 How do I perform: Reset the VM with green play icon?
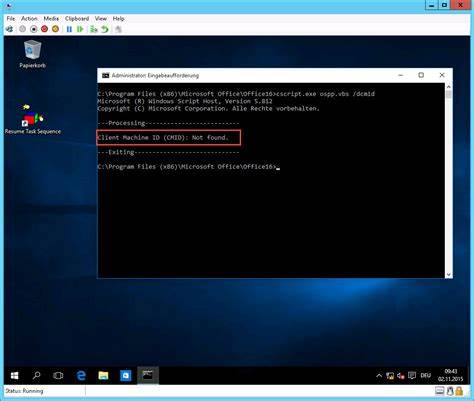tap(80, 29)
